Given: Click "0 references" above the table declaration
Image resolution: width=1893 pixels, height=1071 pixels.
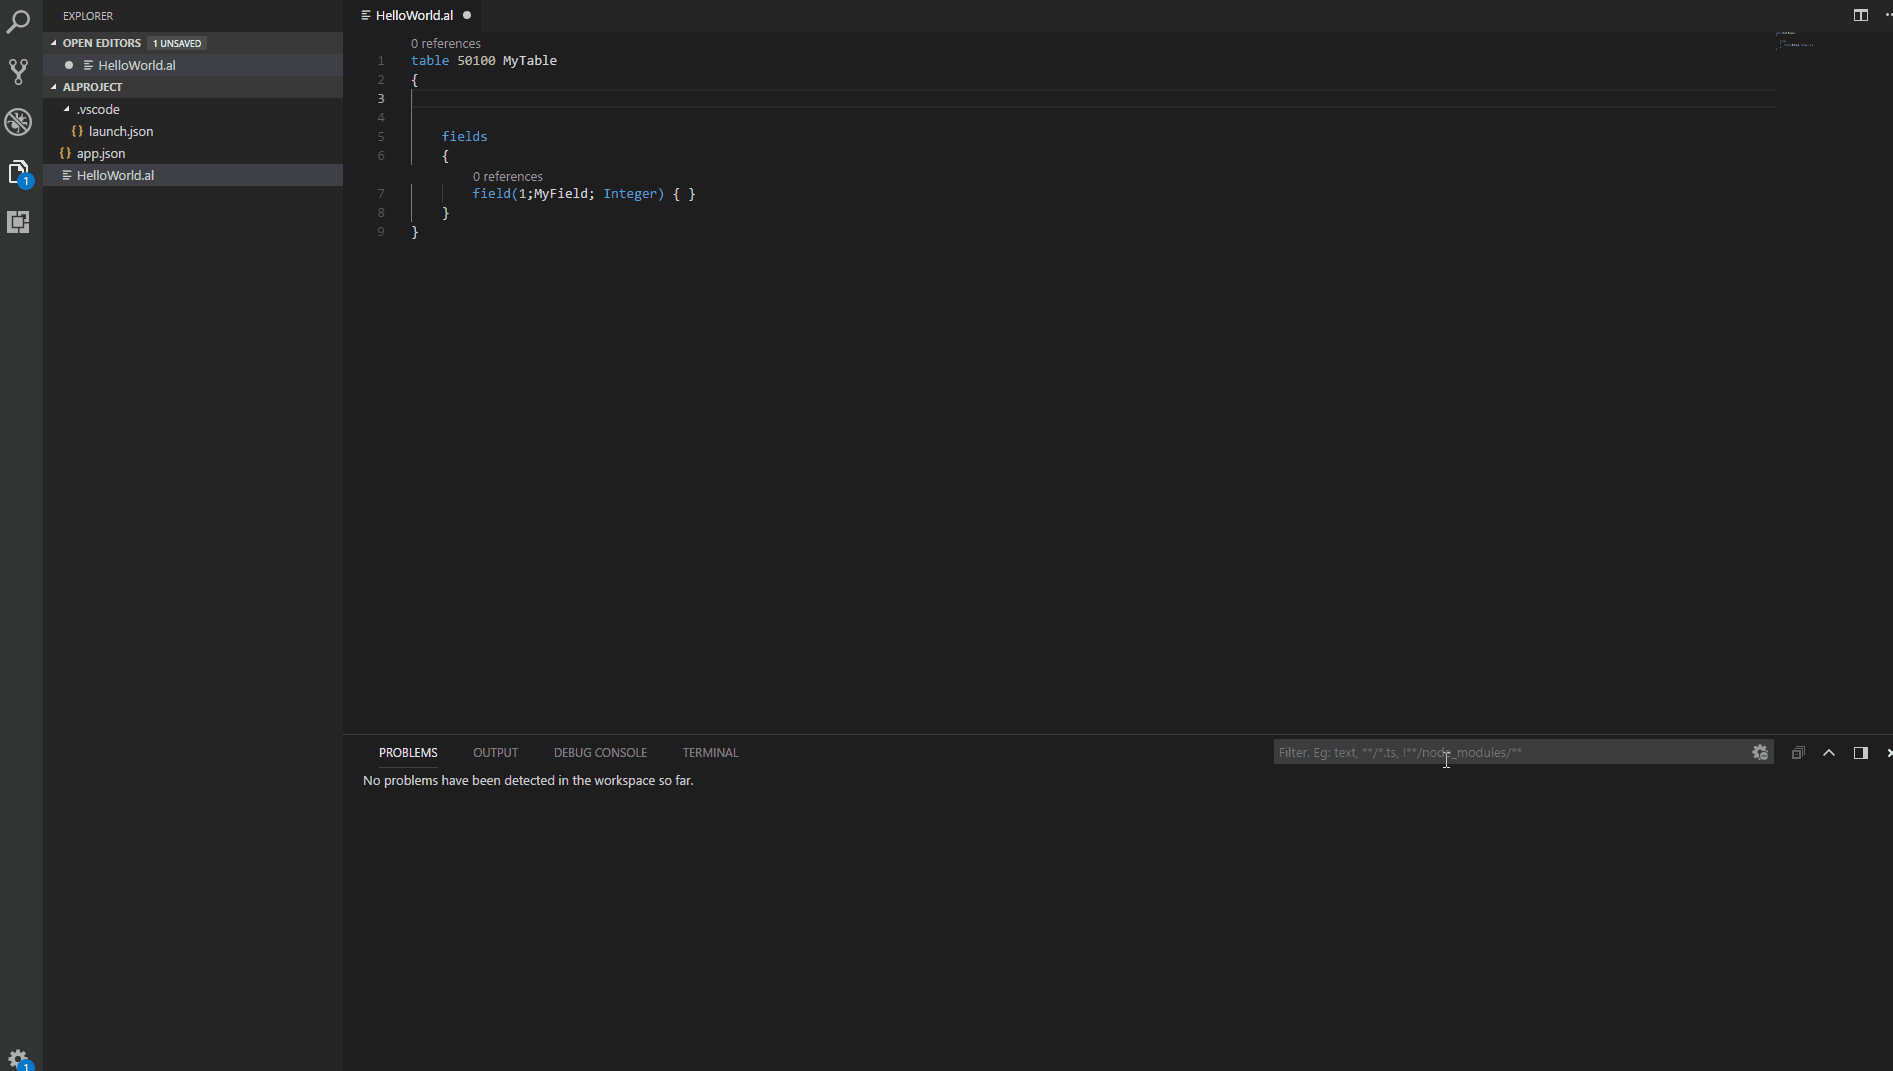Looking at the screenshot, I should 446,44.
